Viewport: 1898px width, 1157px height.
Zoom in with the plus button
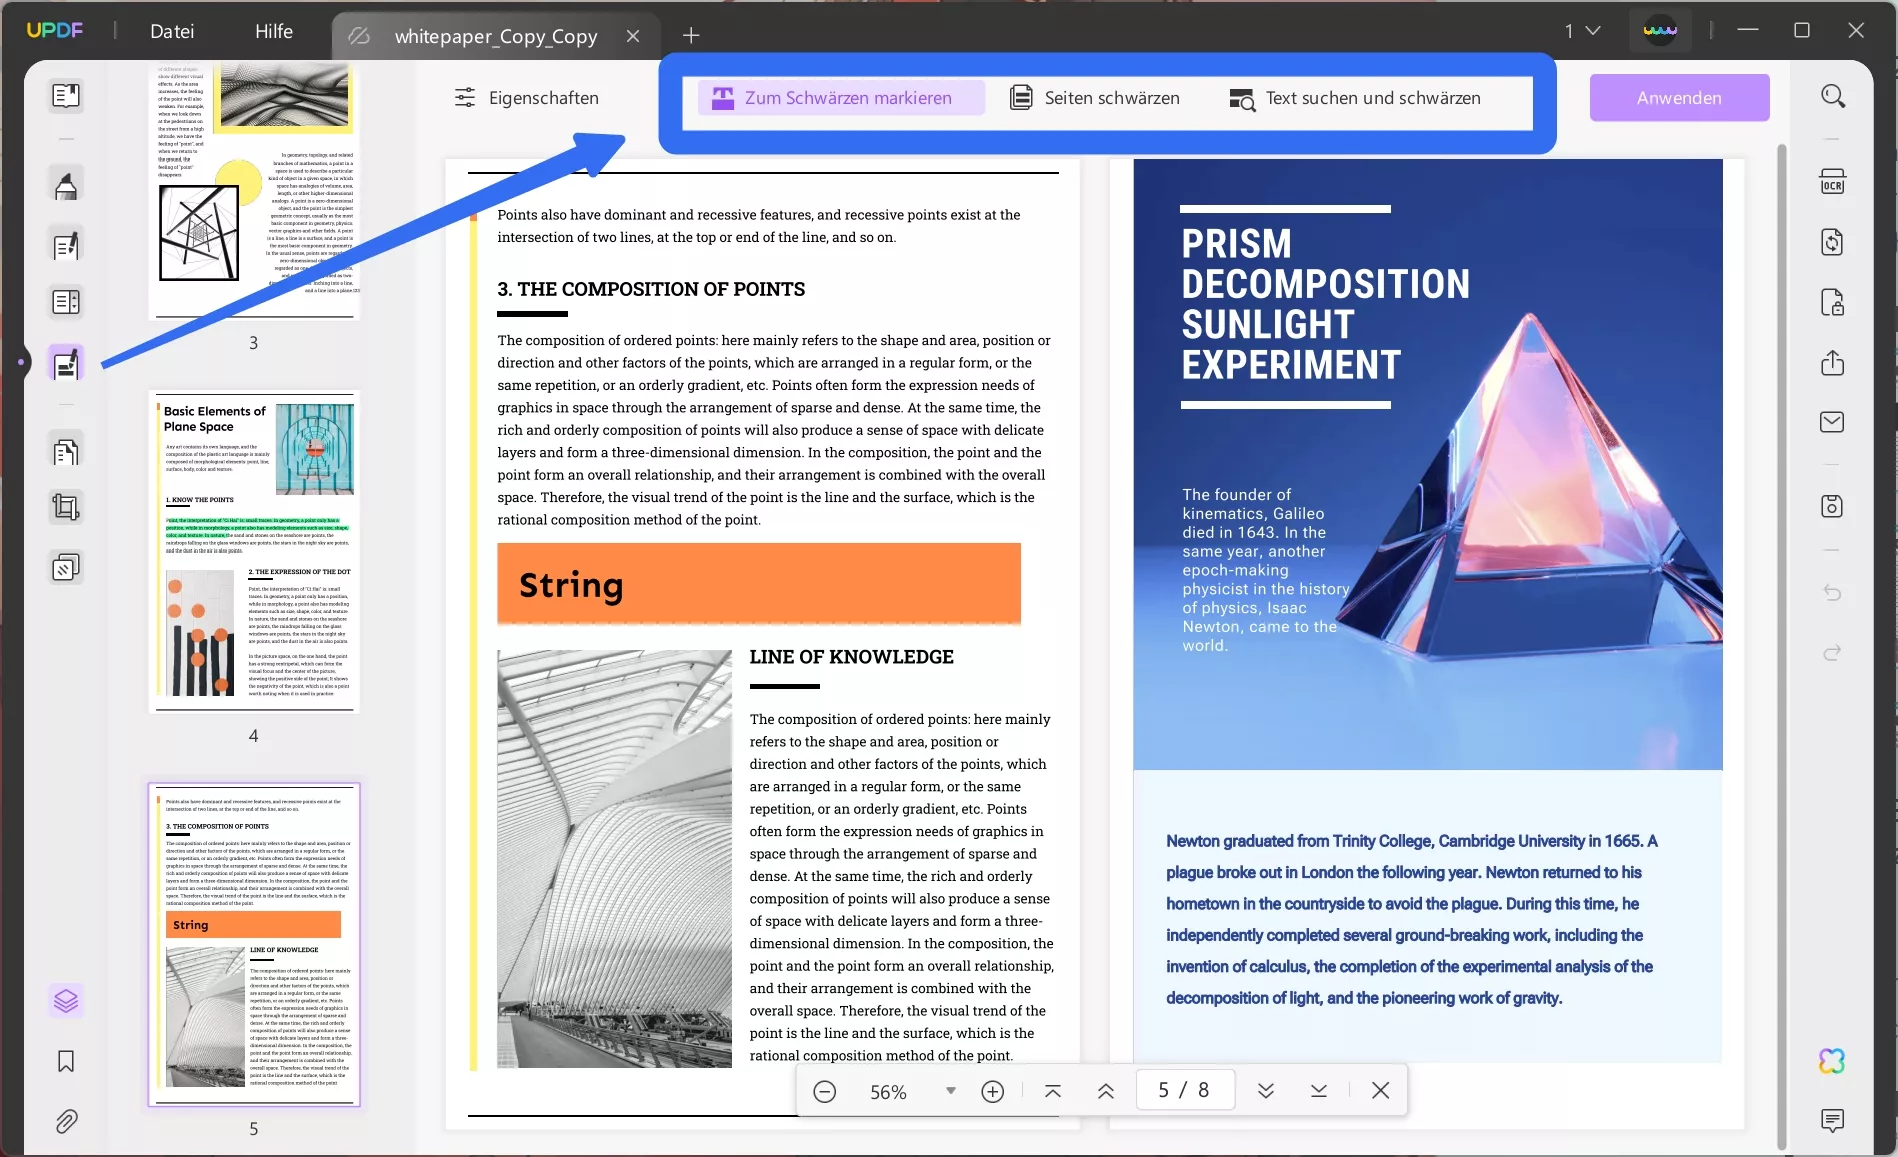[x=993, y=1091]
